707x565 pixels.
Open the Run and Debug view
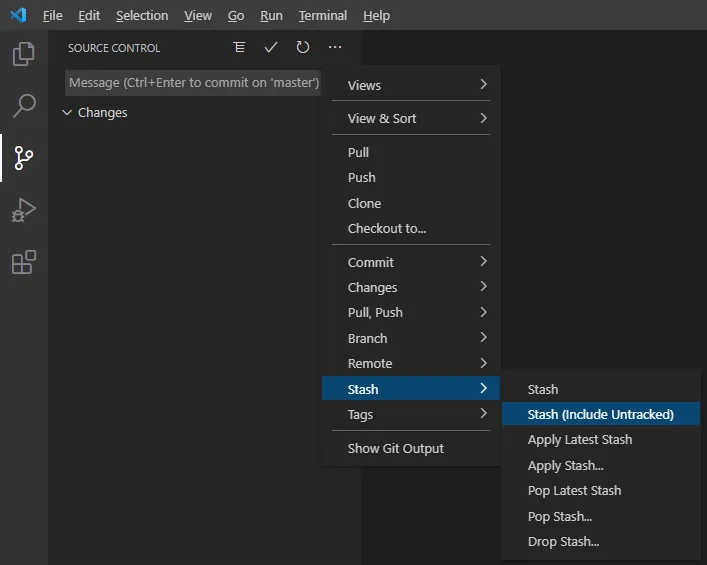pyautogui.click(x=23, y=210)
